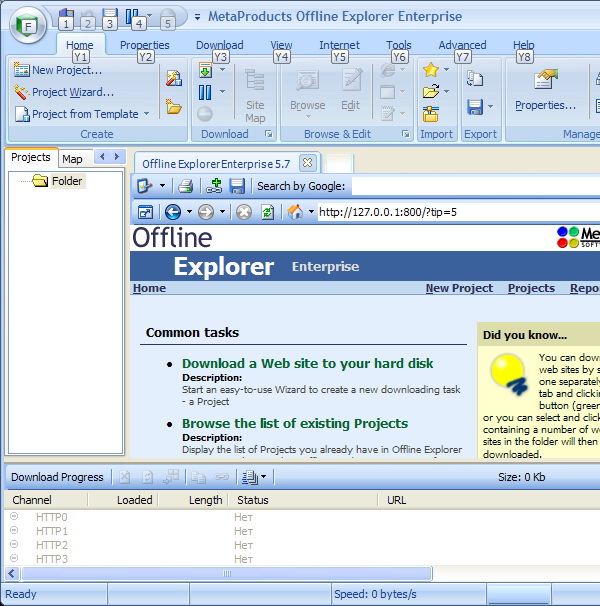Select Folder in the projects tree
This screenshot has height=606, width=600.
(x=67, y=181)
